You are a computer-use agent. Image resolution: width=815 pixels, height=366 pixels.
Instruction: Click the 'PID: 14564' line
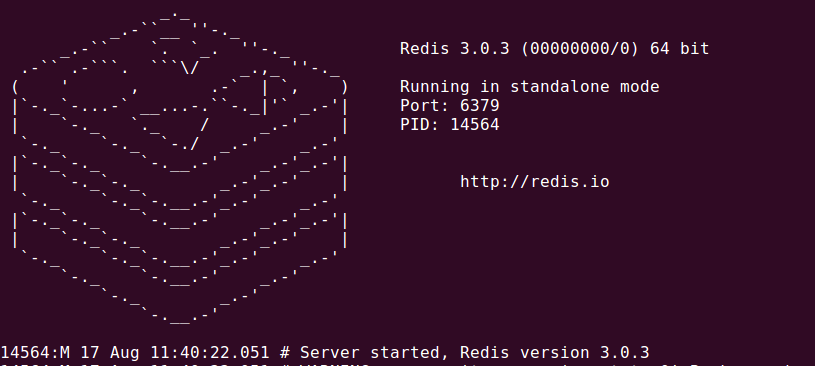(450, 125)
